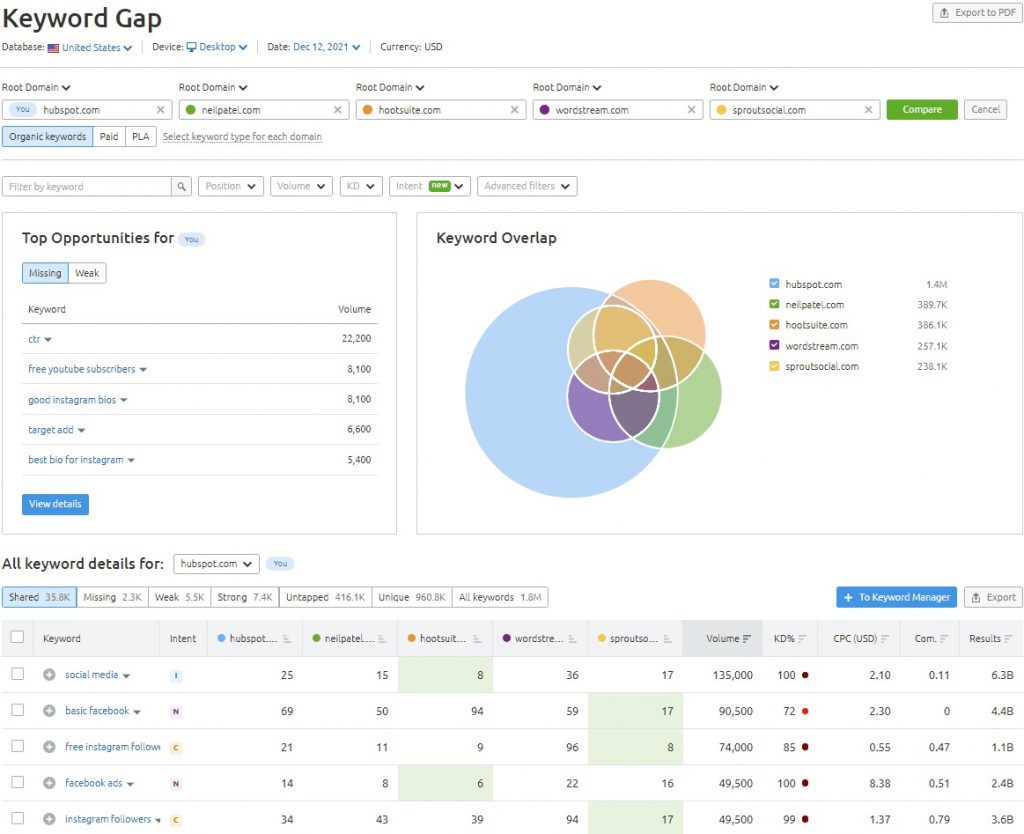Click the To Keyword Manager button
1024x834 pixels.
pyautogui.click(x=896, y=597)
